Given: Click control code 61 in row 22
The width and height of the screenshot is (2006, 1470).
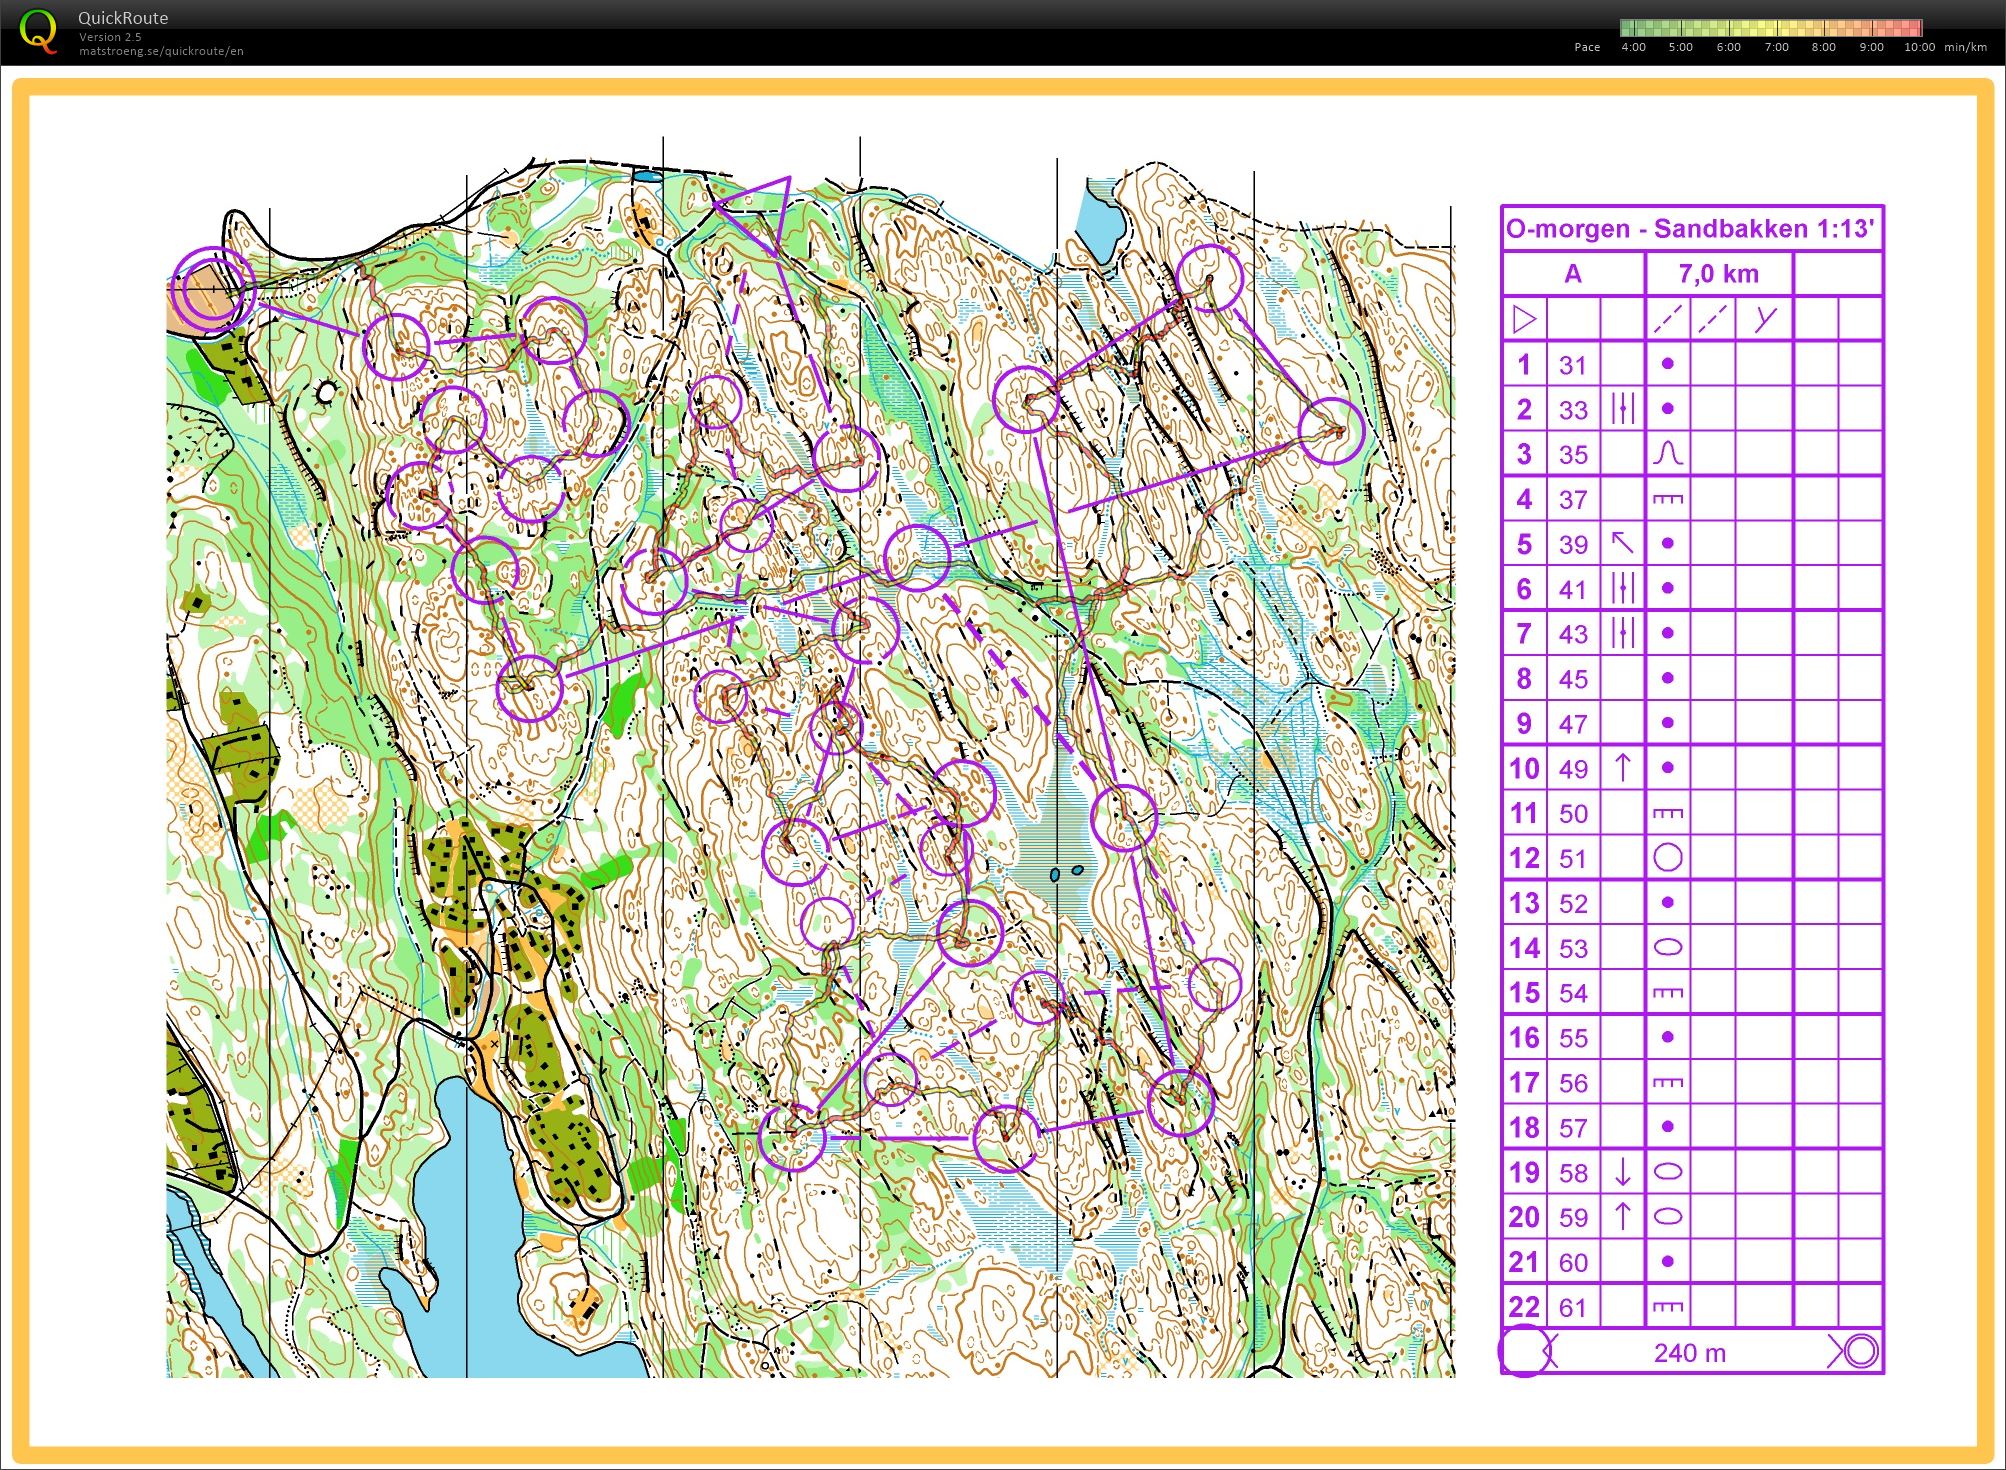Looking at the screenshot, I should (x=1573, y=1307).
